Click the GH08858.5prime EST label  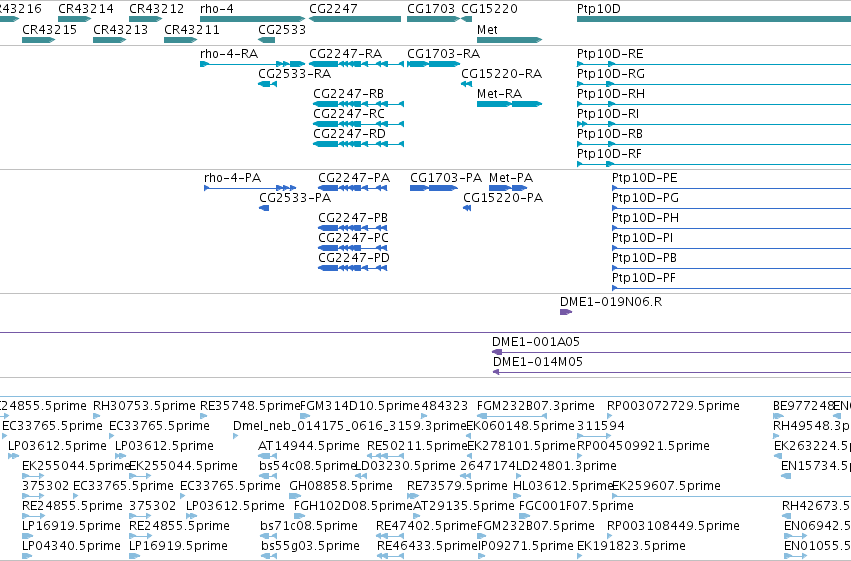pos(341,486)
